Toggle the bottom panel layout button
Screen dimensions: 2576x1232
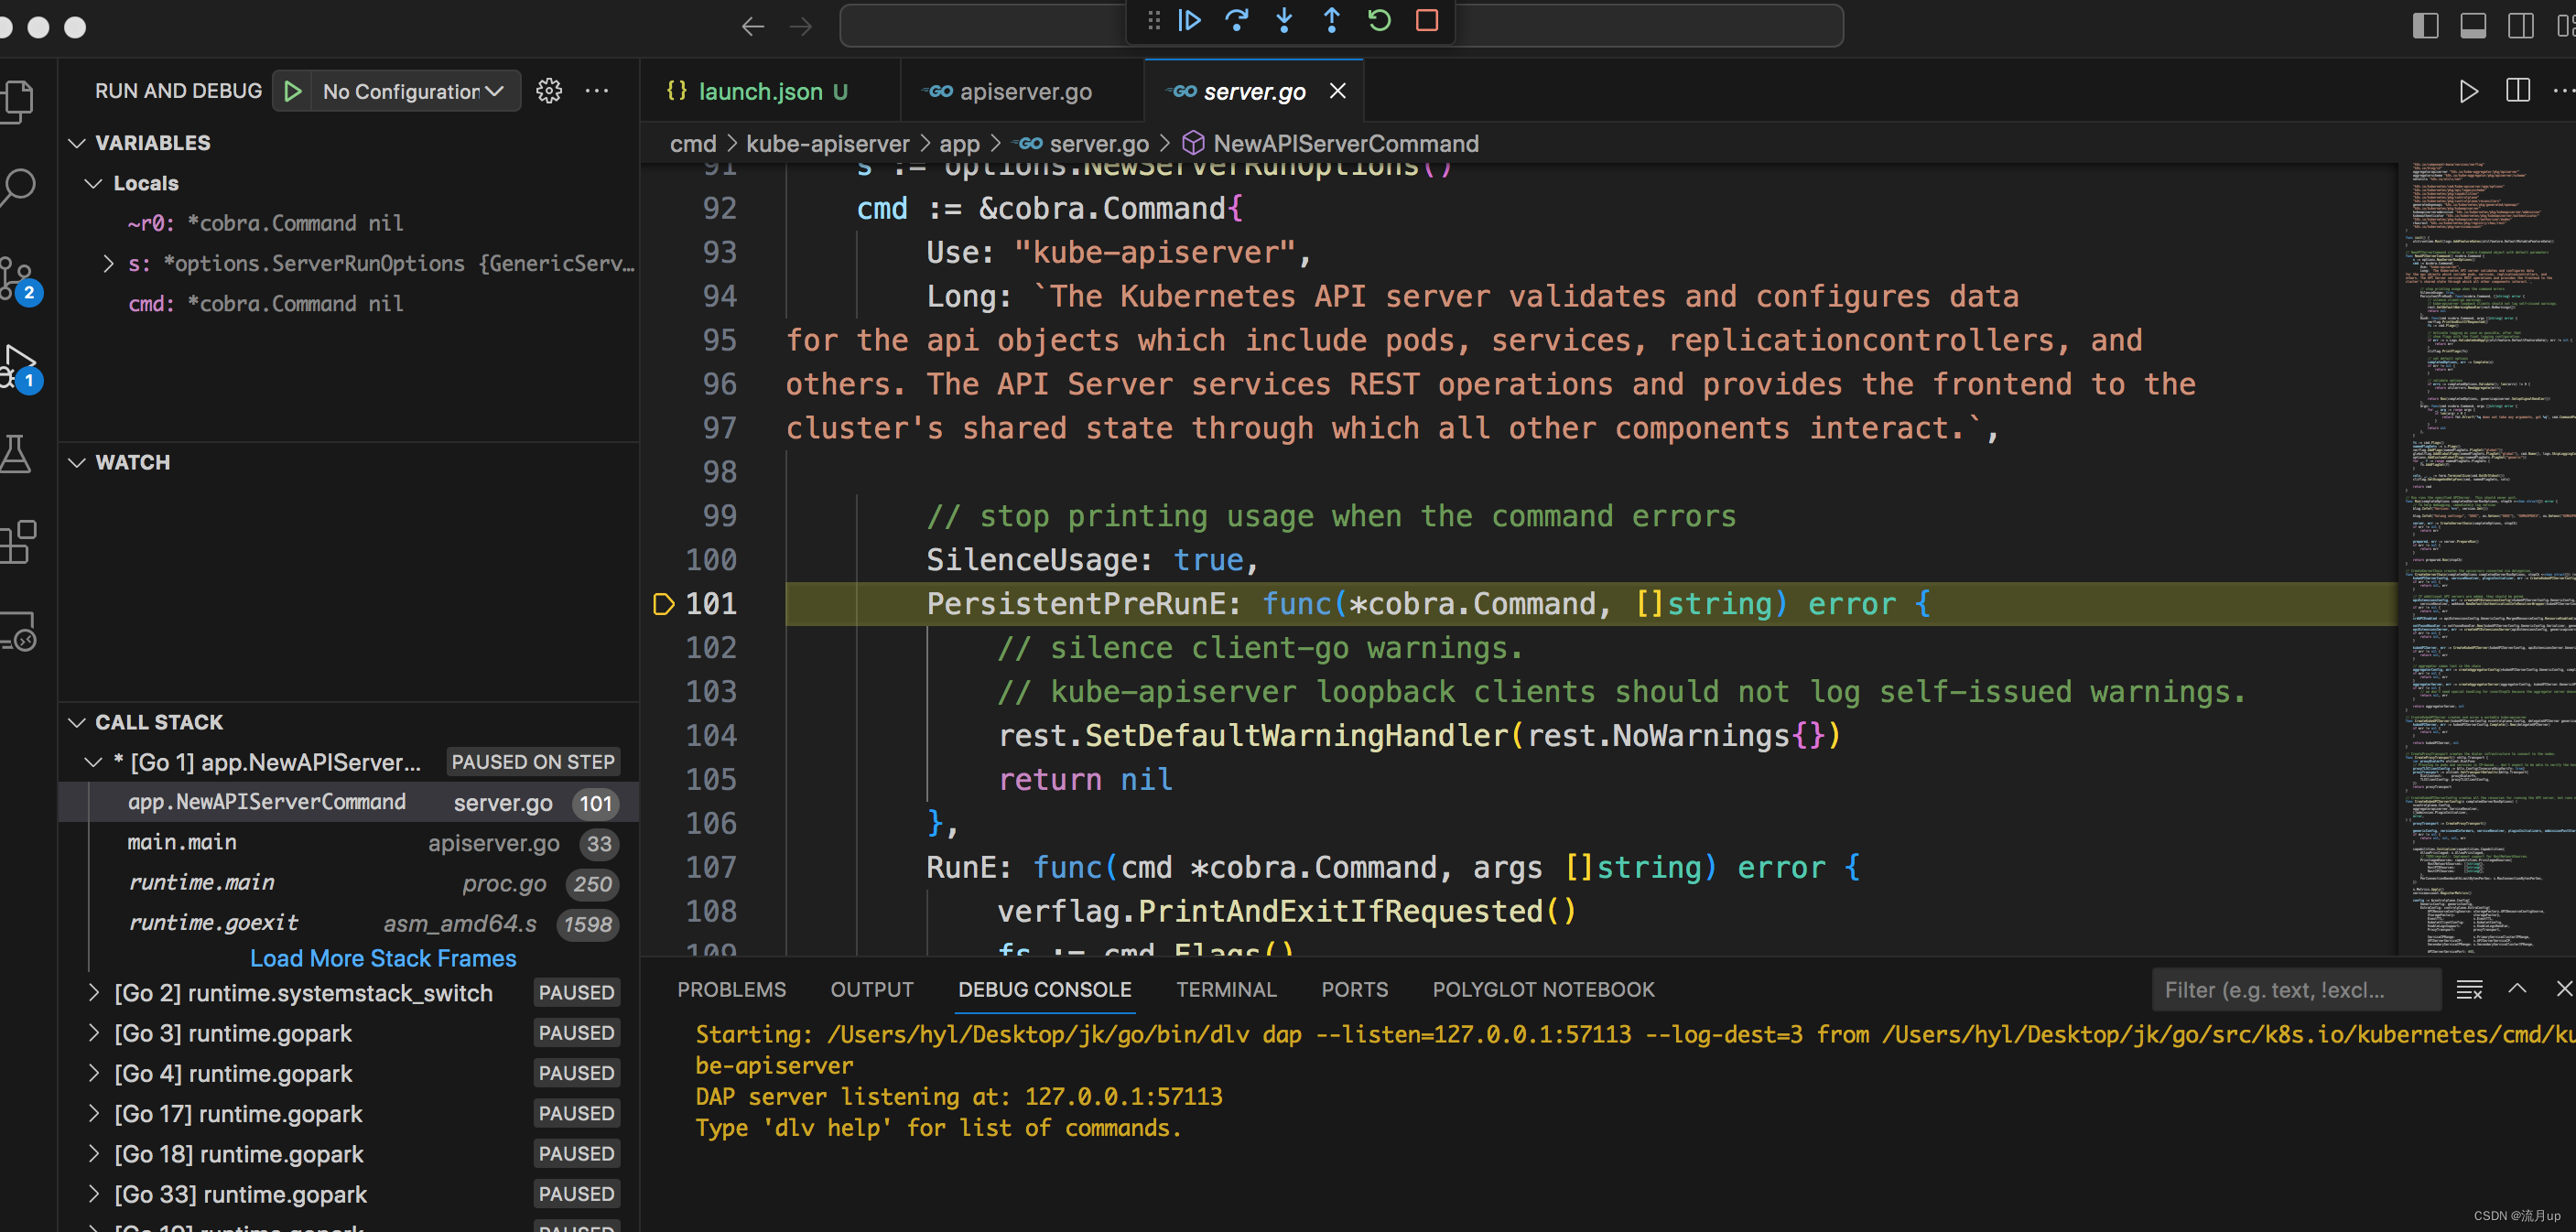pos(2473,25)
